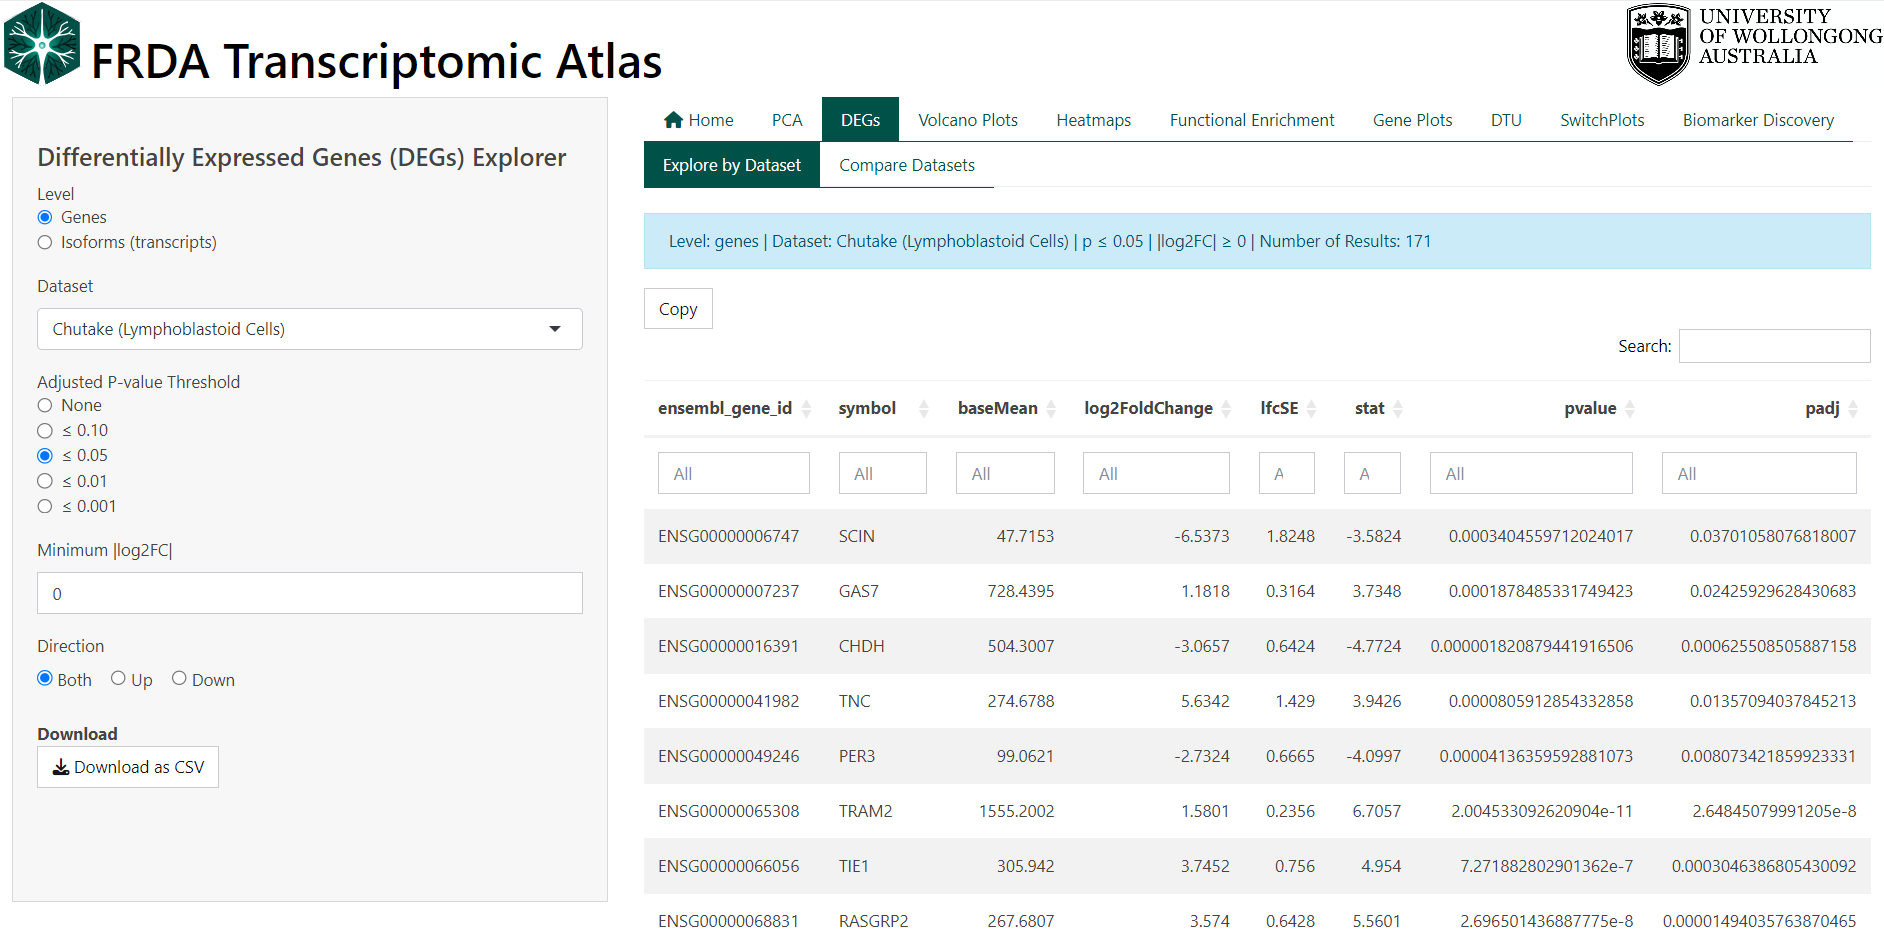Go to the Home tab
This screenshot has height=940, width=1884.
click(x=698, y=120)
